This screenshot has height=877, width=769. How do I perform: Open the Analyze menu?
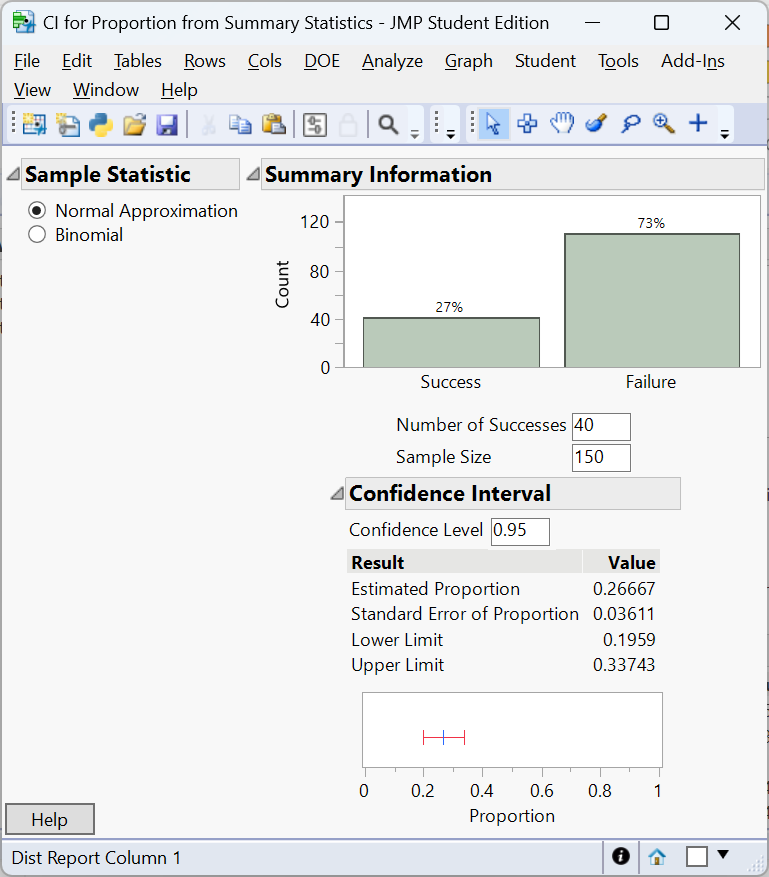(x=392, y=61)
